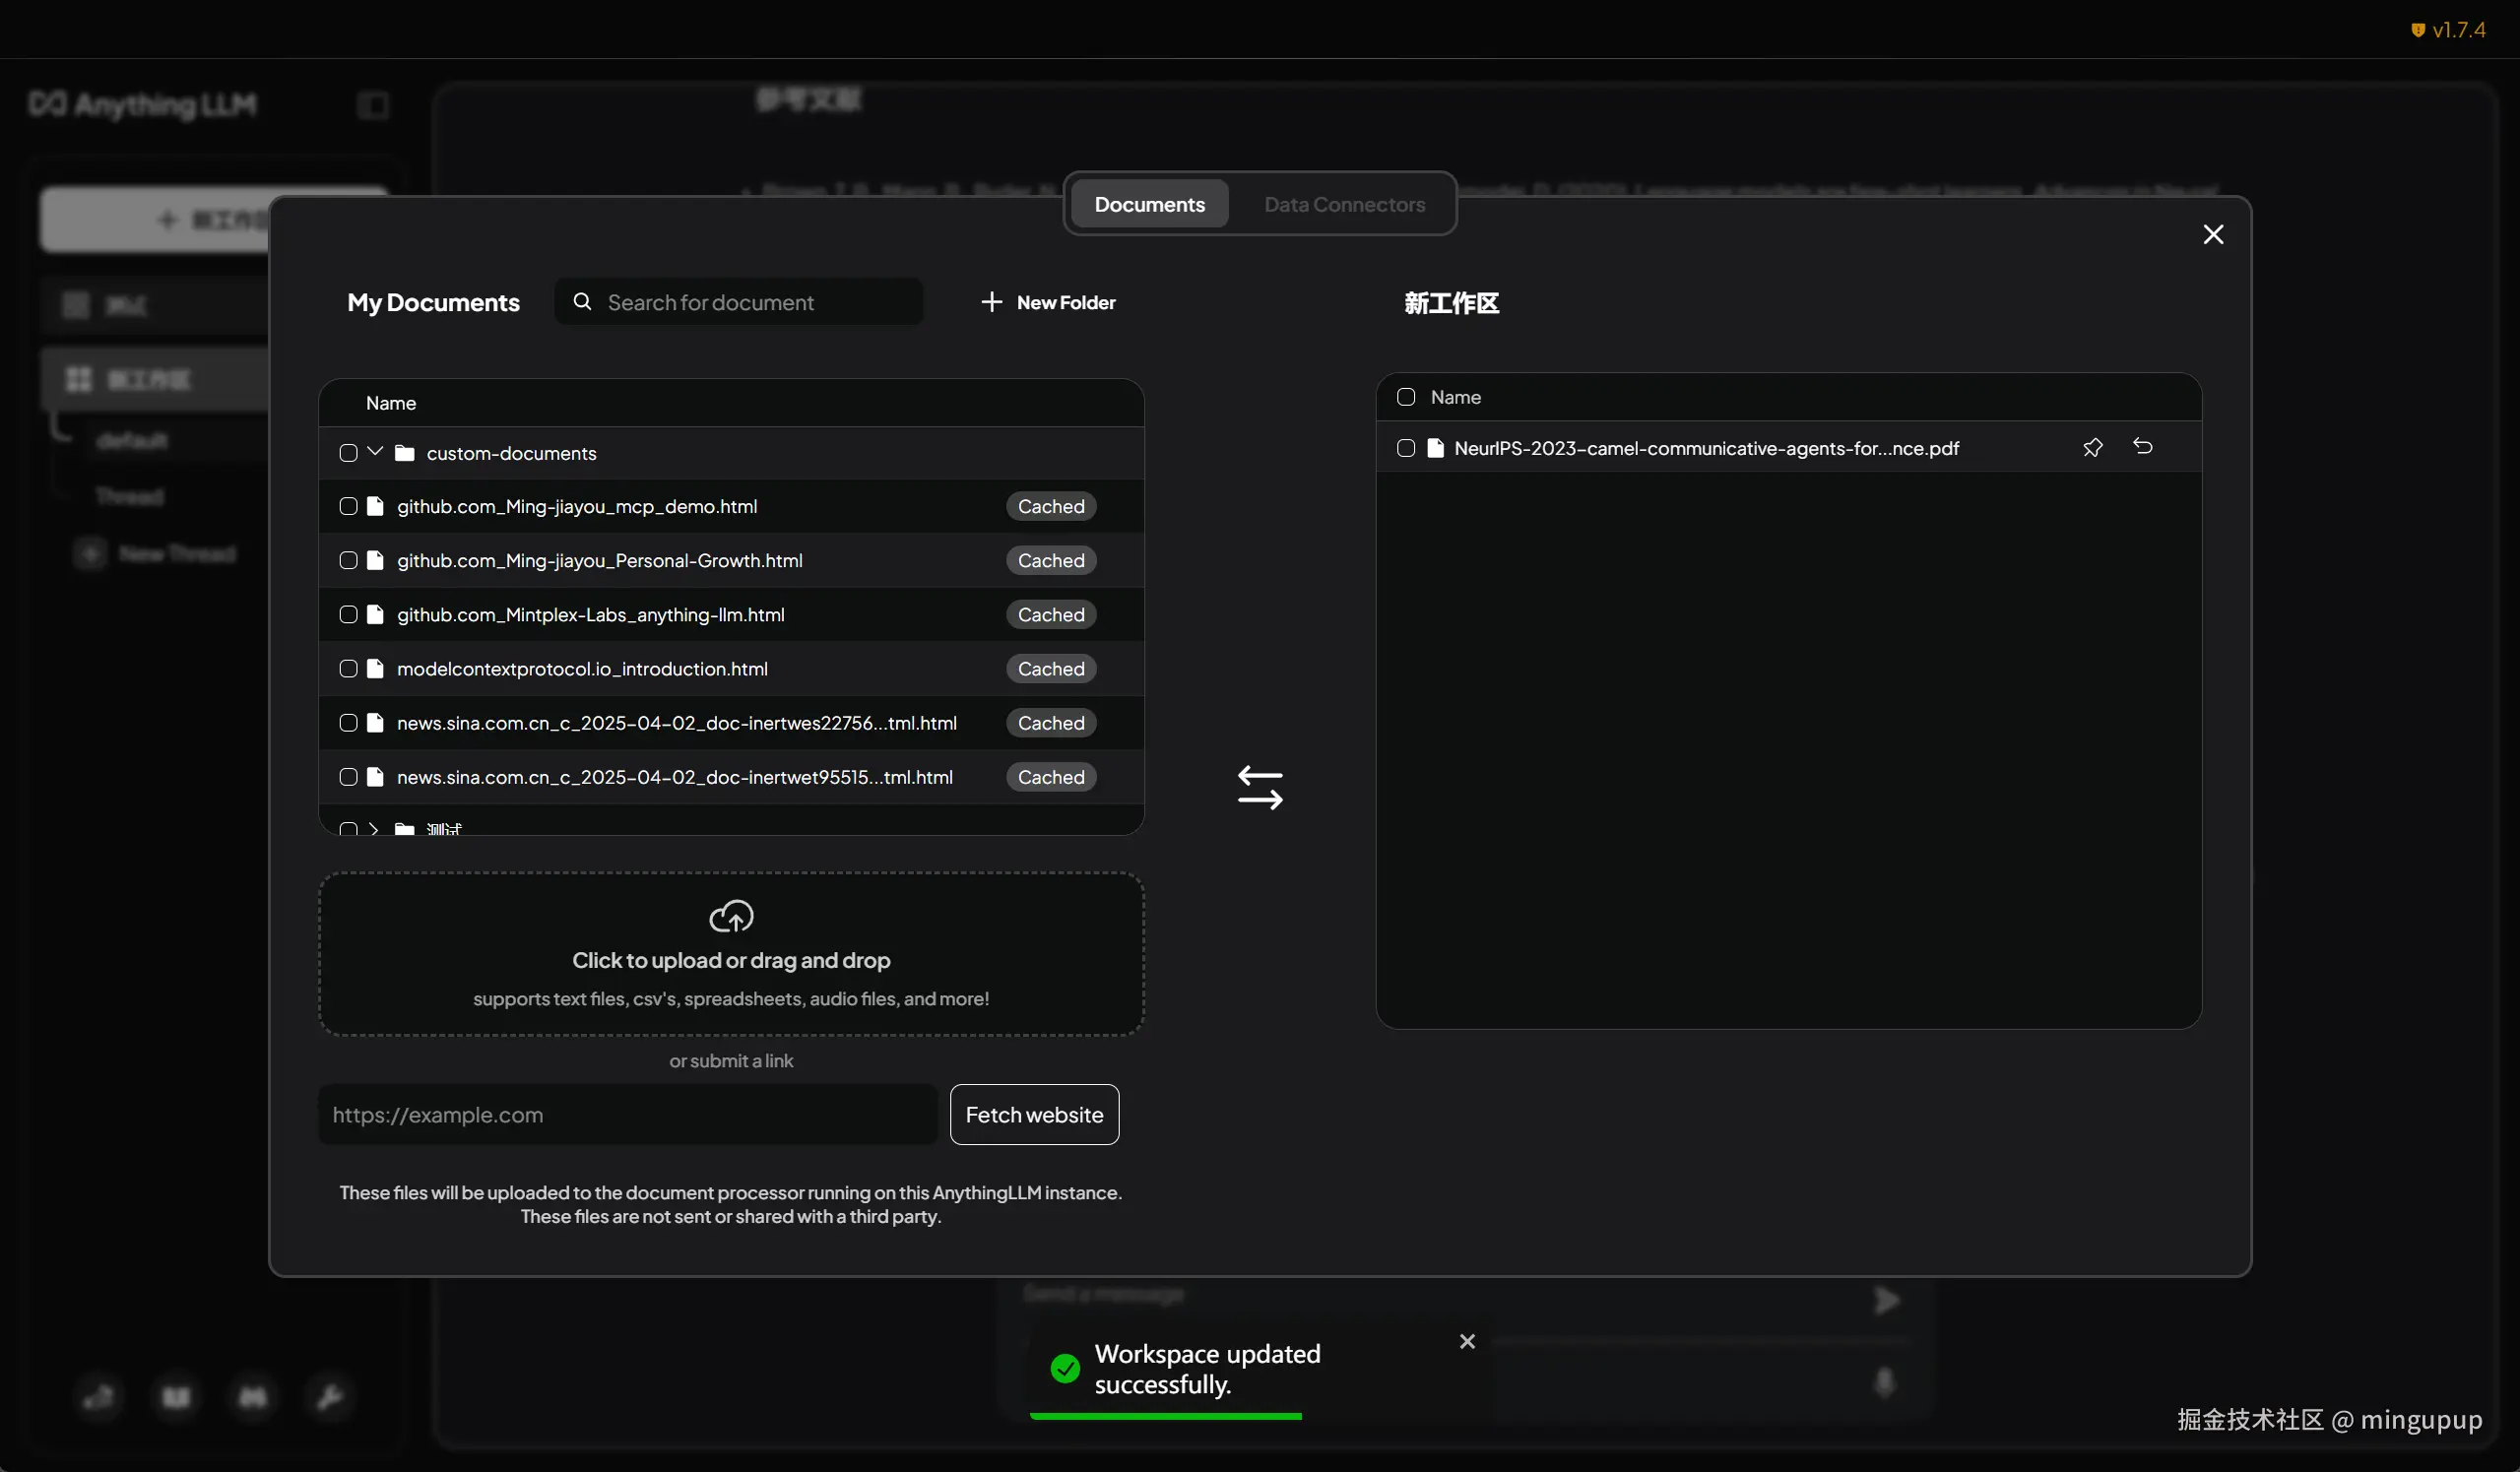Click the cloud upload icon

point(731,915)
